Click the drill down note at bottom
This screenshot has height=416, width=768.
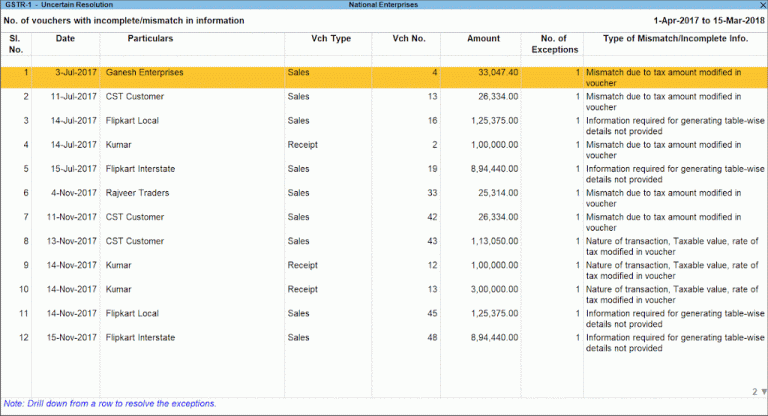coord(110,404)
